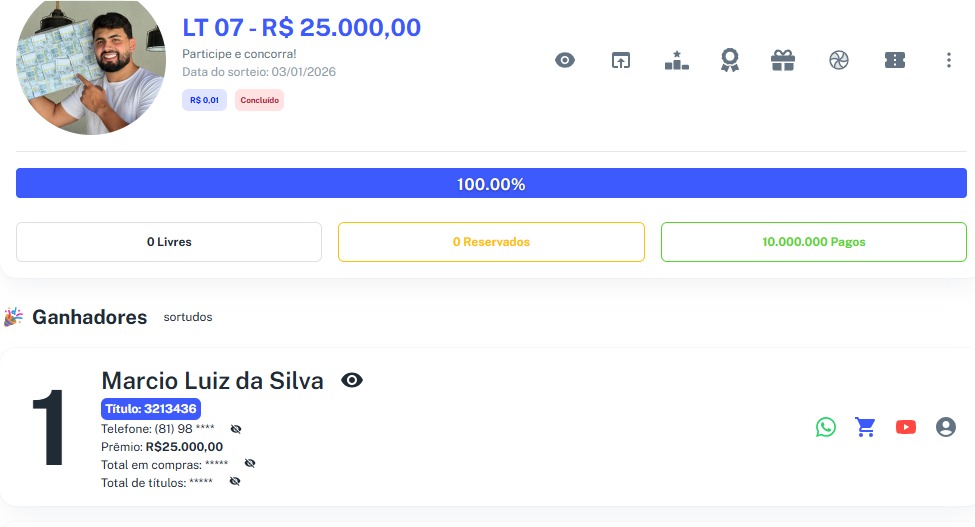Viewport: 975px width, 527px height.
Task: Click the award ribbon medal icon
Action: (x=730, y=60)
